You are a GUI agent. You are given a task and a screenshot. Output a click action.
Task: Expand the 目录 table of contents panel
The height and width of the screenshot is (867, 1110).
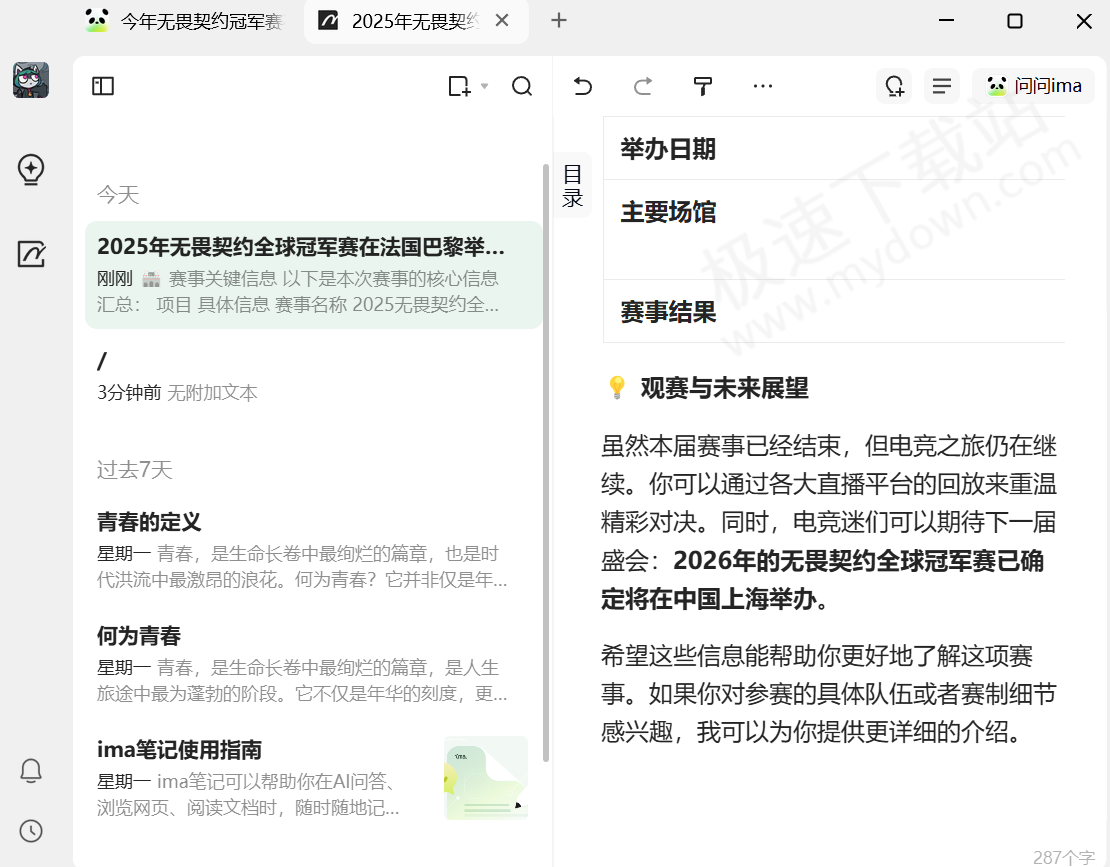click(x=572, y=186)
